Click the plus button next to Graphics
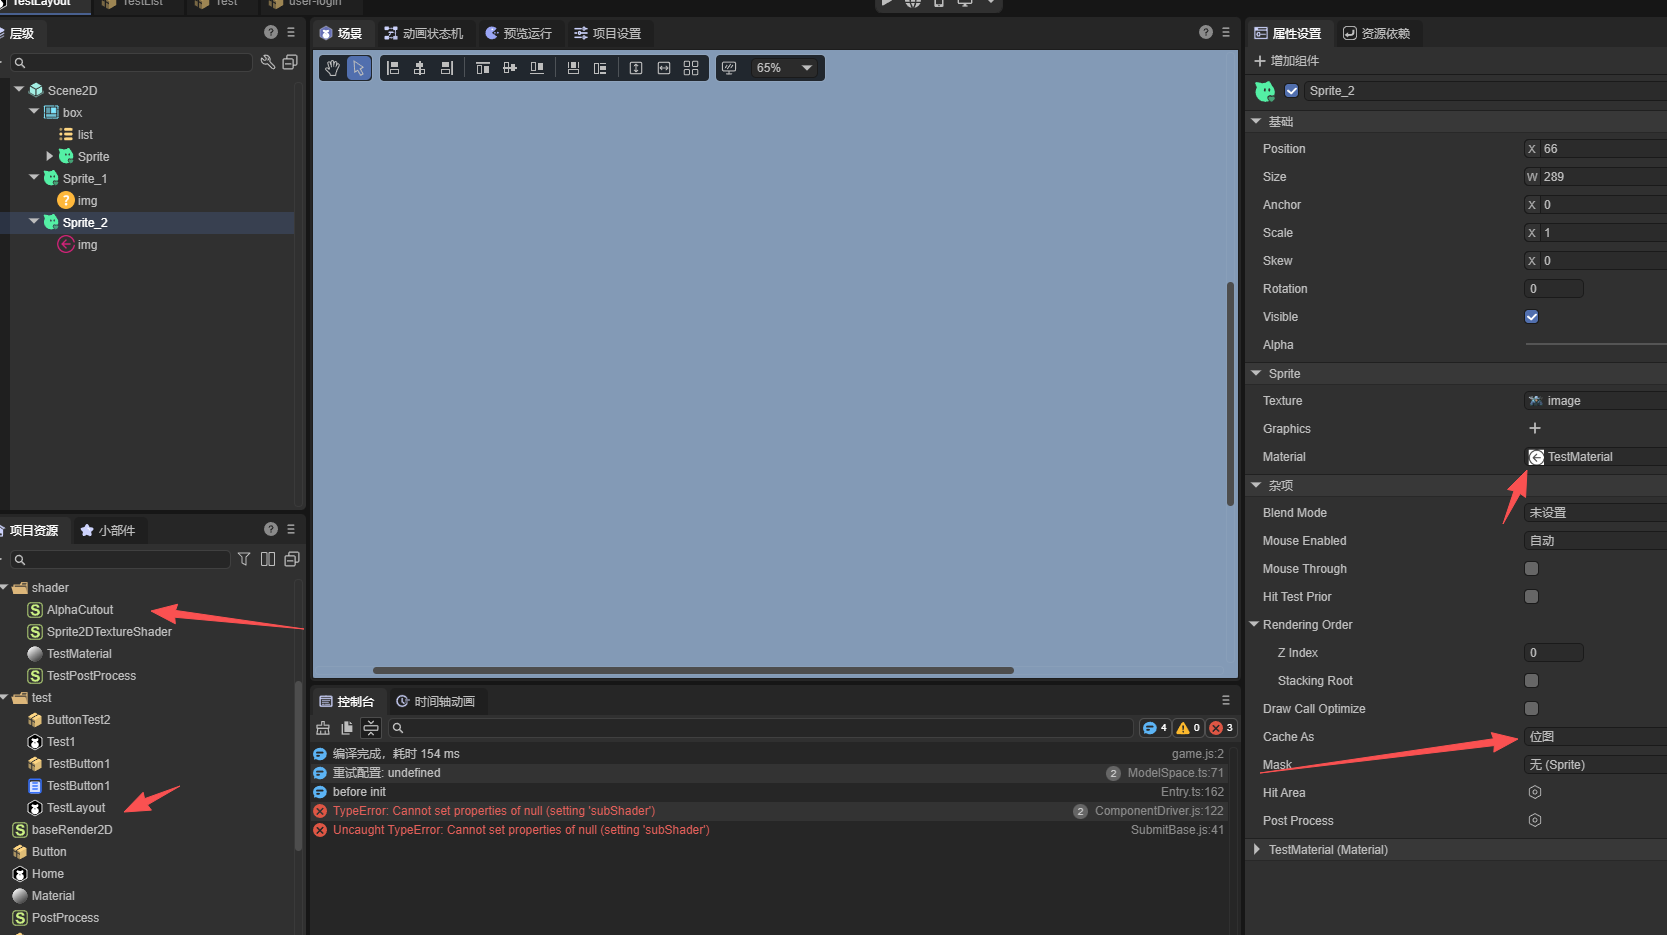 (x=1534, y=429)
